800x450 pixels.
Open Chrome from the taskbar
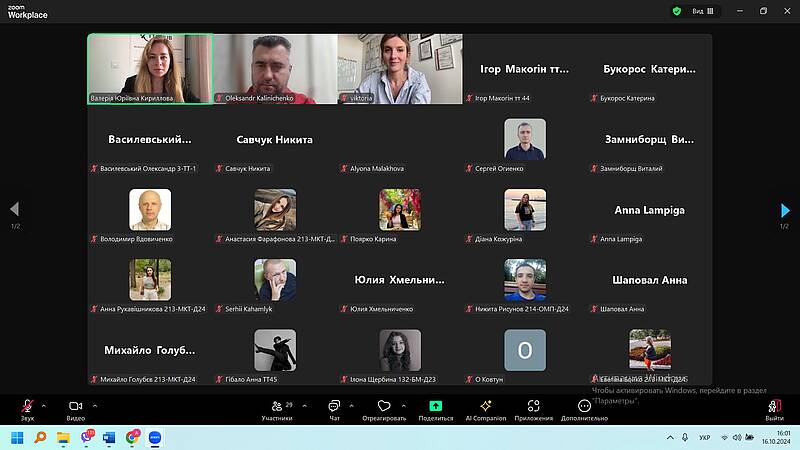[133, 437]
